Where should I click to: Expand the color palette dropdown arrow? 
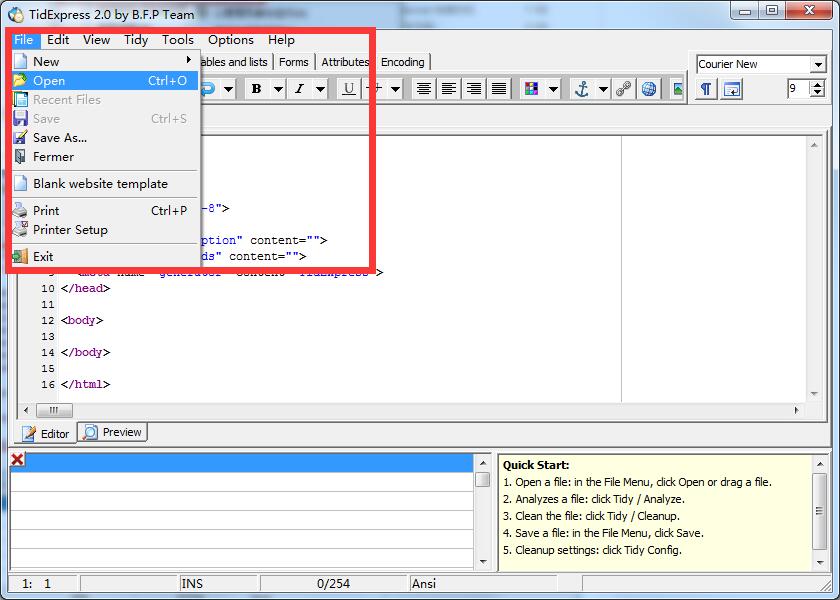pos(553,88)
